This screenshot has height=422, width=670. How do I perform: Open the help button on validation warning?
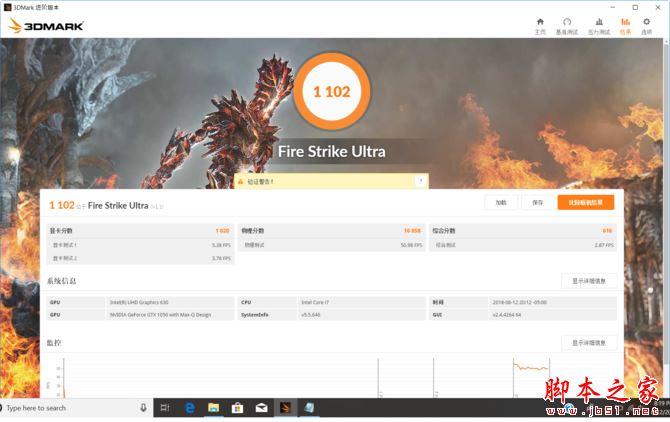pyautogui.click(x=421, y=182)
